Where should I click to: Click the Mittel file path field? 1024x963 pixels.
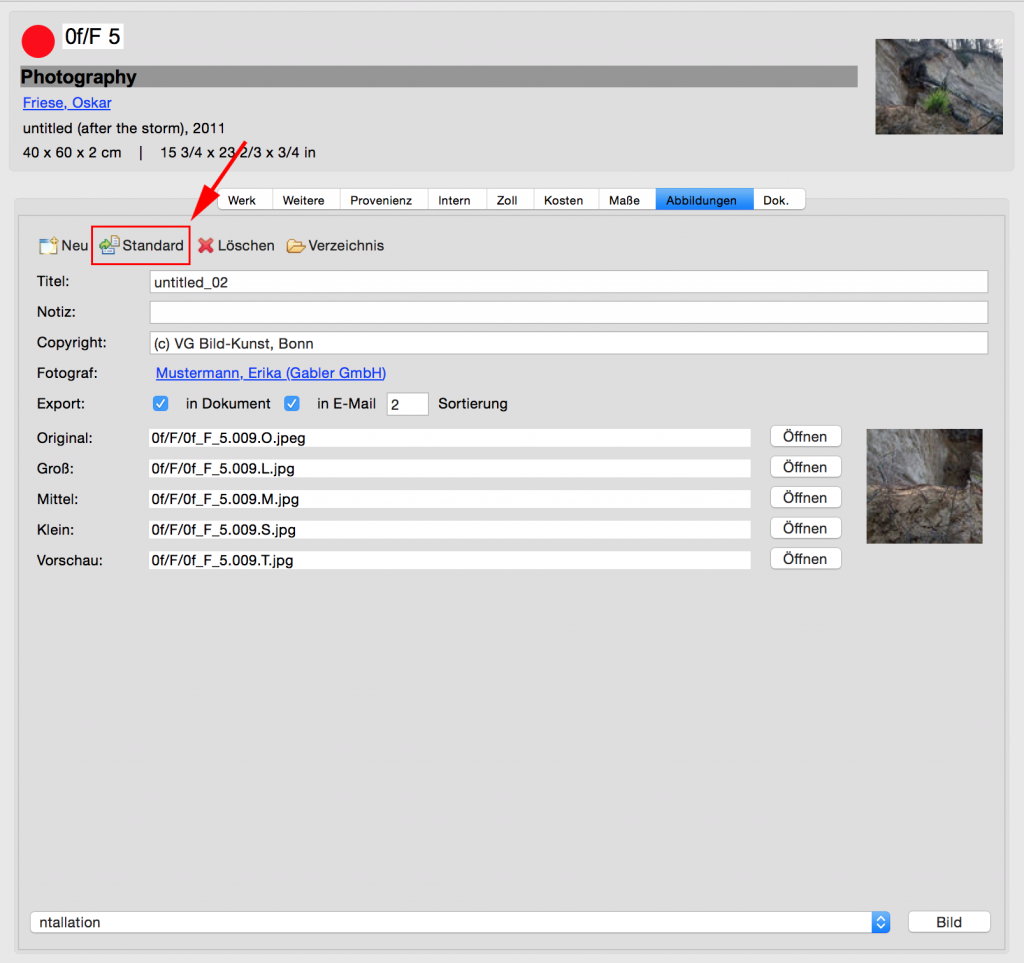click(449, 499)
